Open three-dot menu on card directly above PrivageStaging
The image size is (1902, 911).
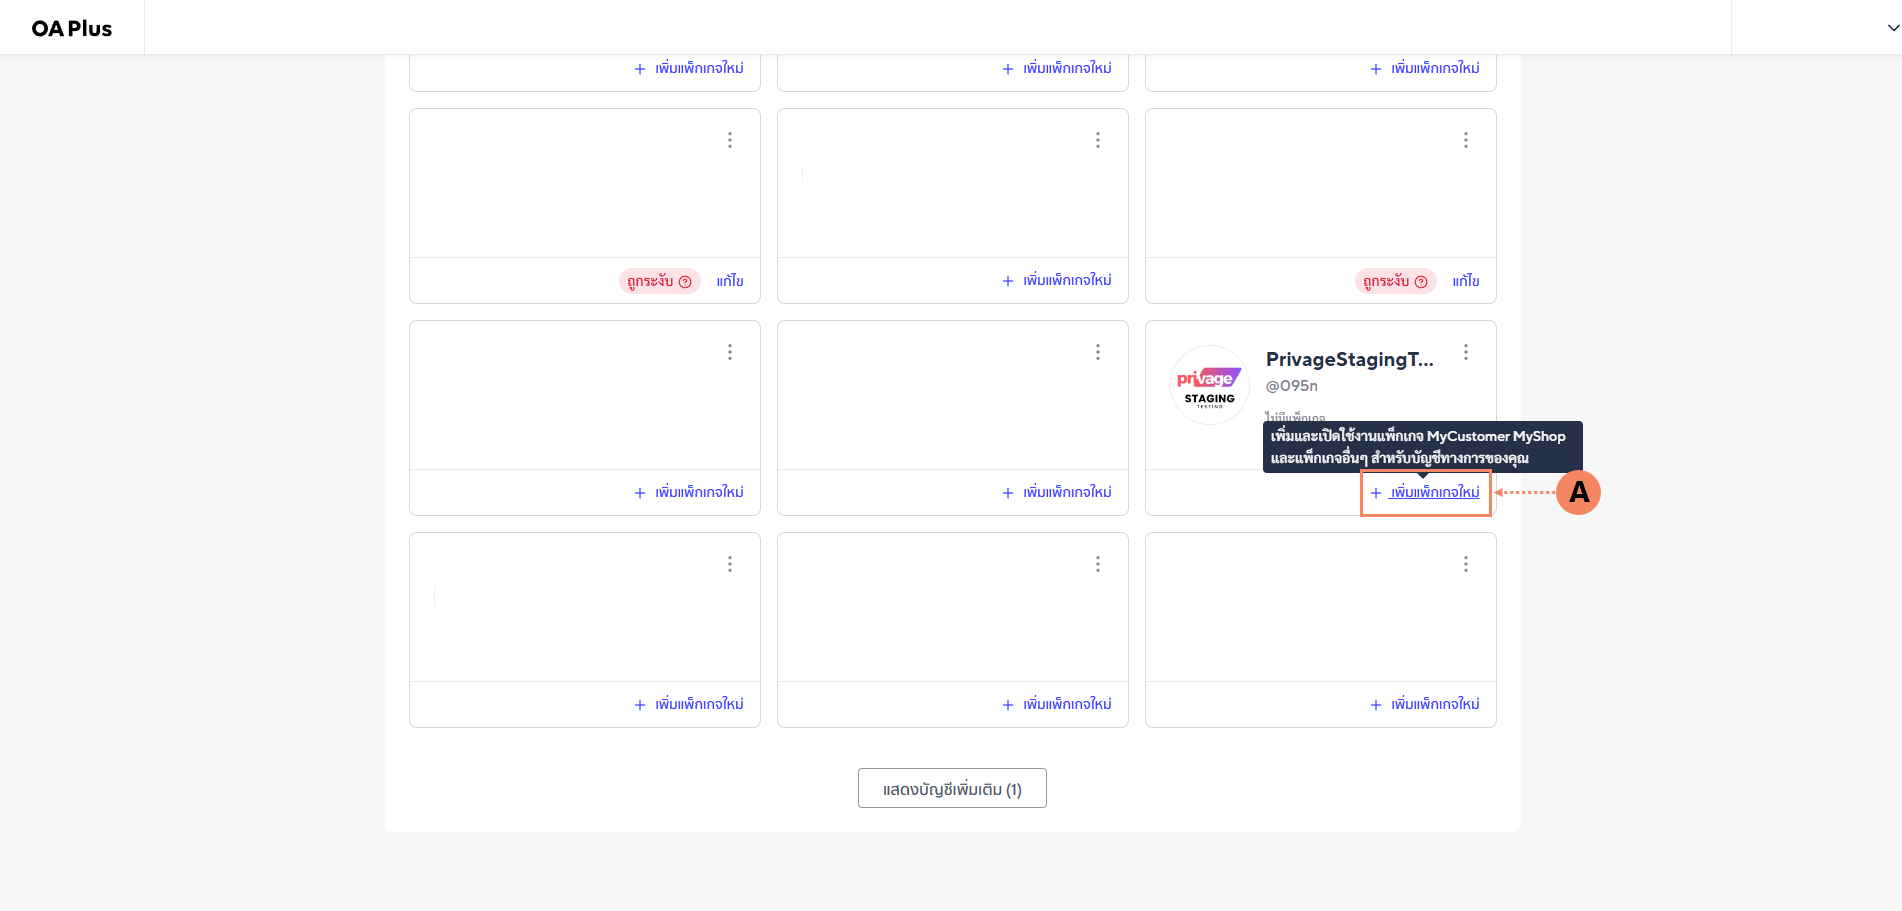1465,140
